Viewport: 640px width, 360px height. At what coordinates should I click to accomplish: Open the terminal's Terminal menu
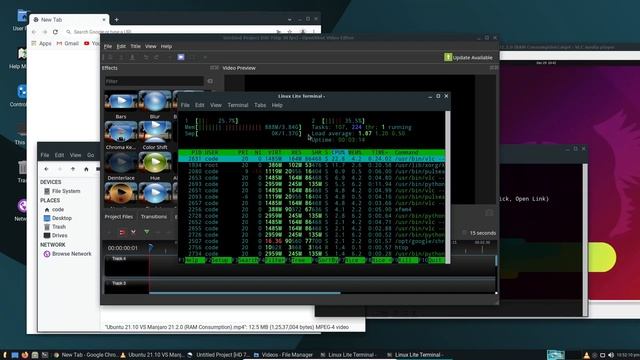[x=238, y=105]
